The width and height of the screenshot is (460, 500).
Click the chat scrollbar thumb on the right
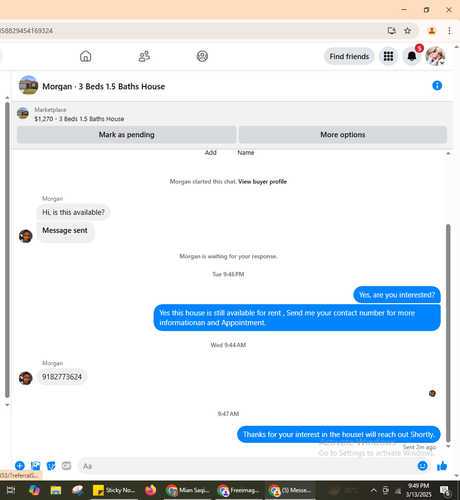click(x=448, y=333)
